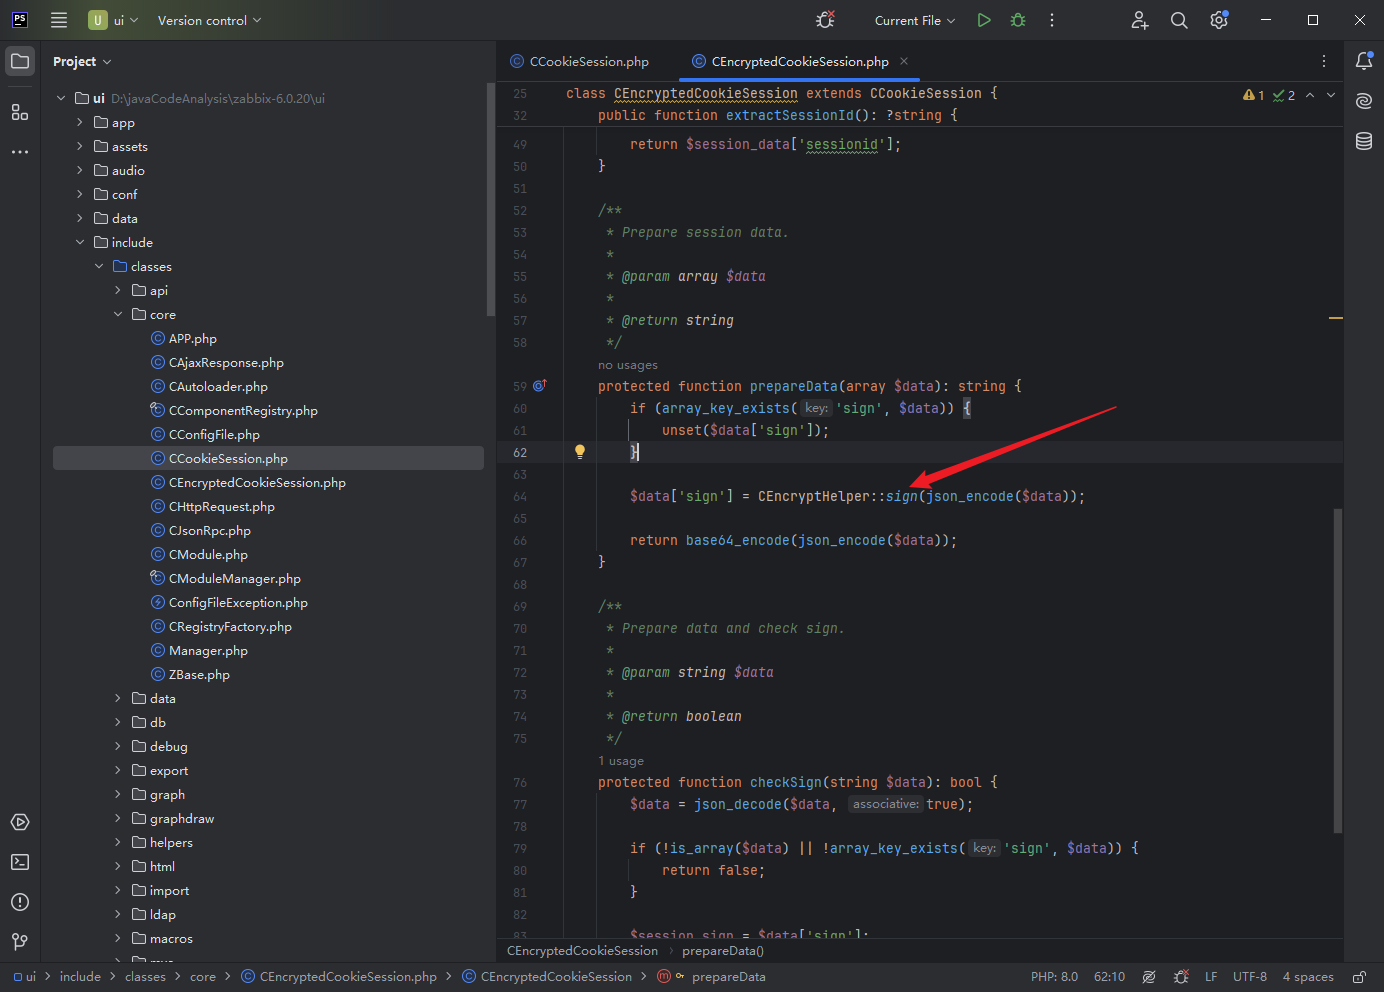1384x992 pixels.
Task: Open the Problems tool window
Action: tap(20, 902)
